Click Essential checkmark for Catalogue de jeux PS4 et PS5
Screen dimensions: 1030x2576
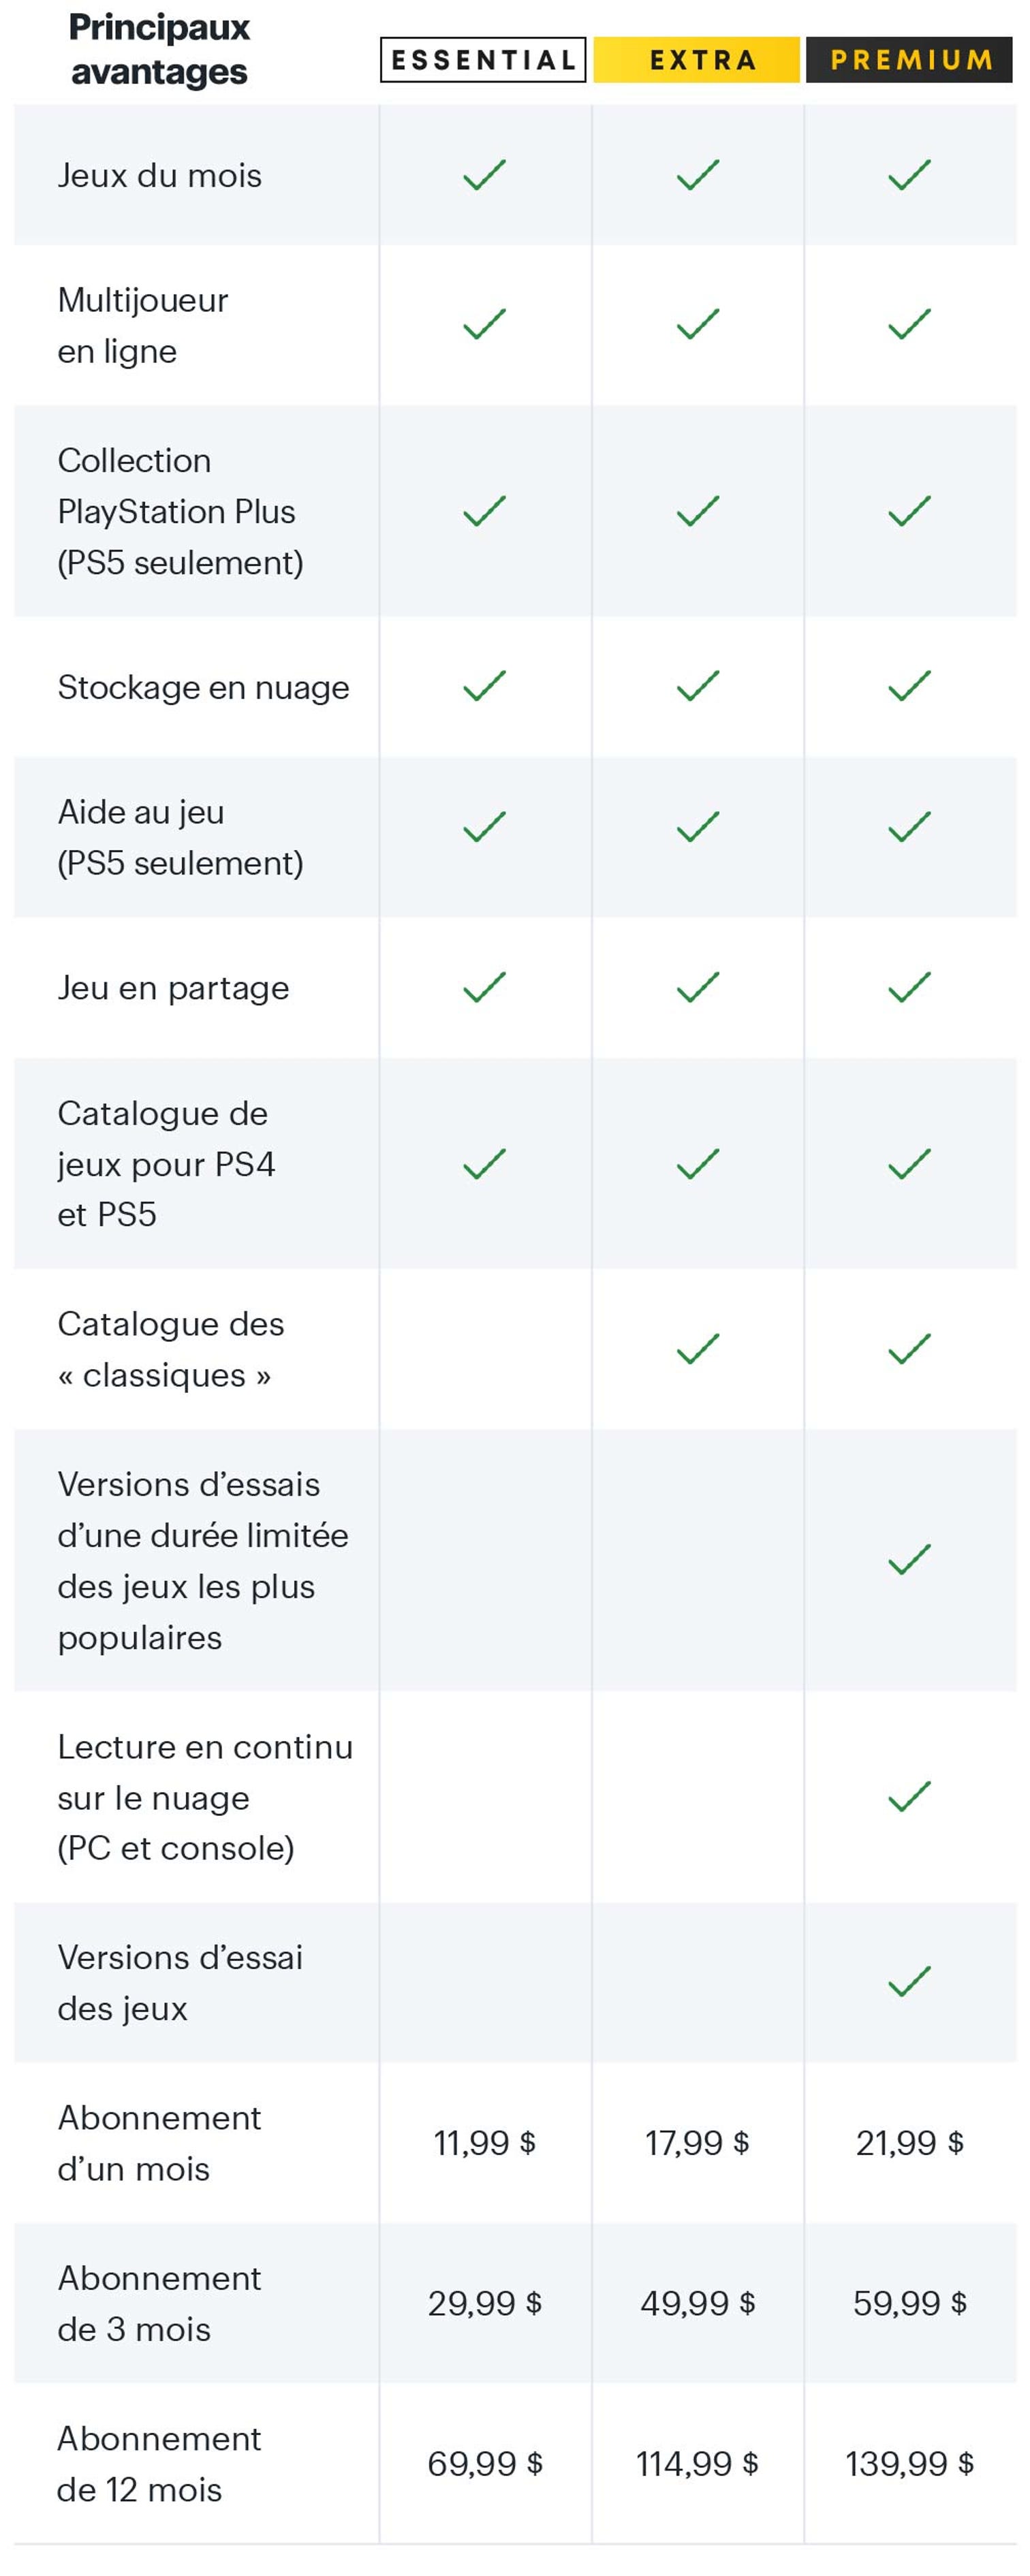tap(485, 1164)
